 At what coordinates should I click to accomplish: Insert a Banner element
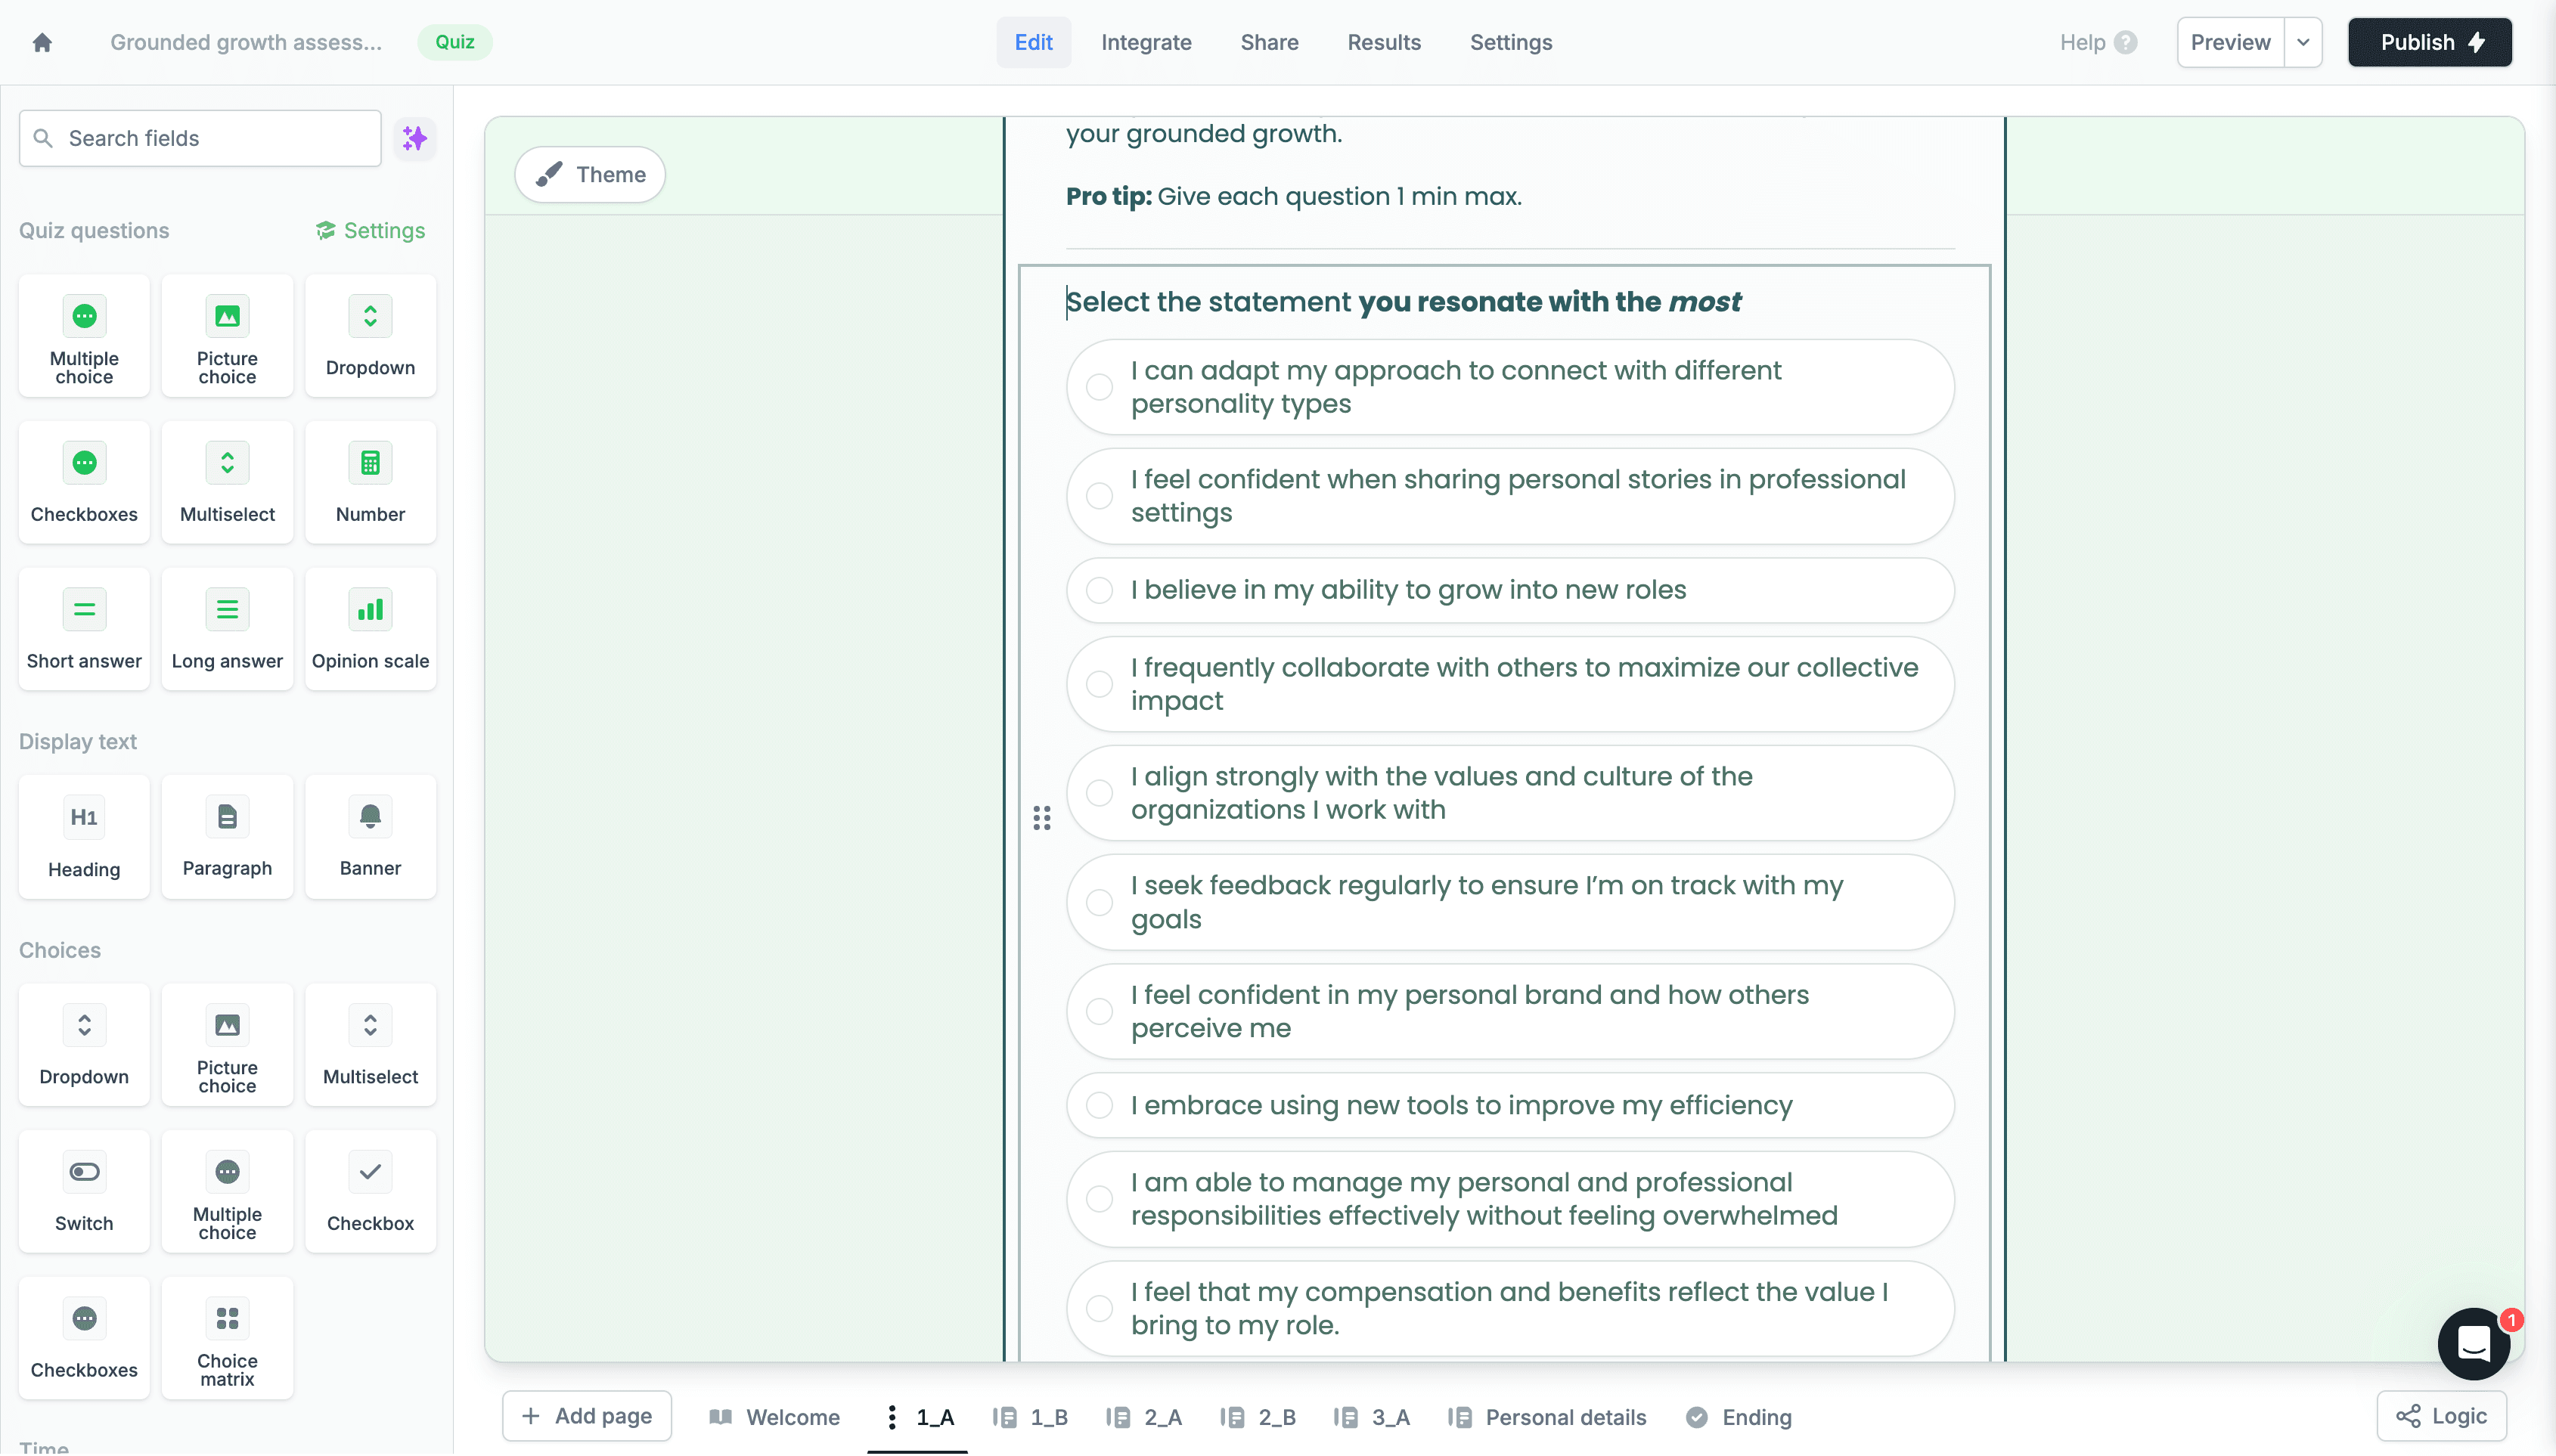coord(370,838)
